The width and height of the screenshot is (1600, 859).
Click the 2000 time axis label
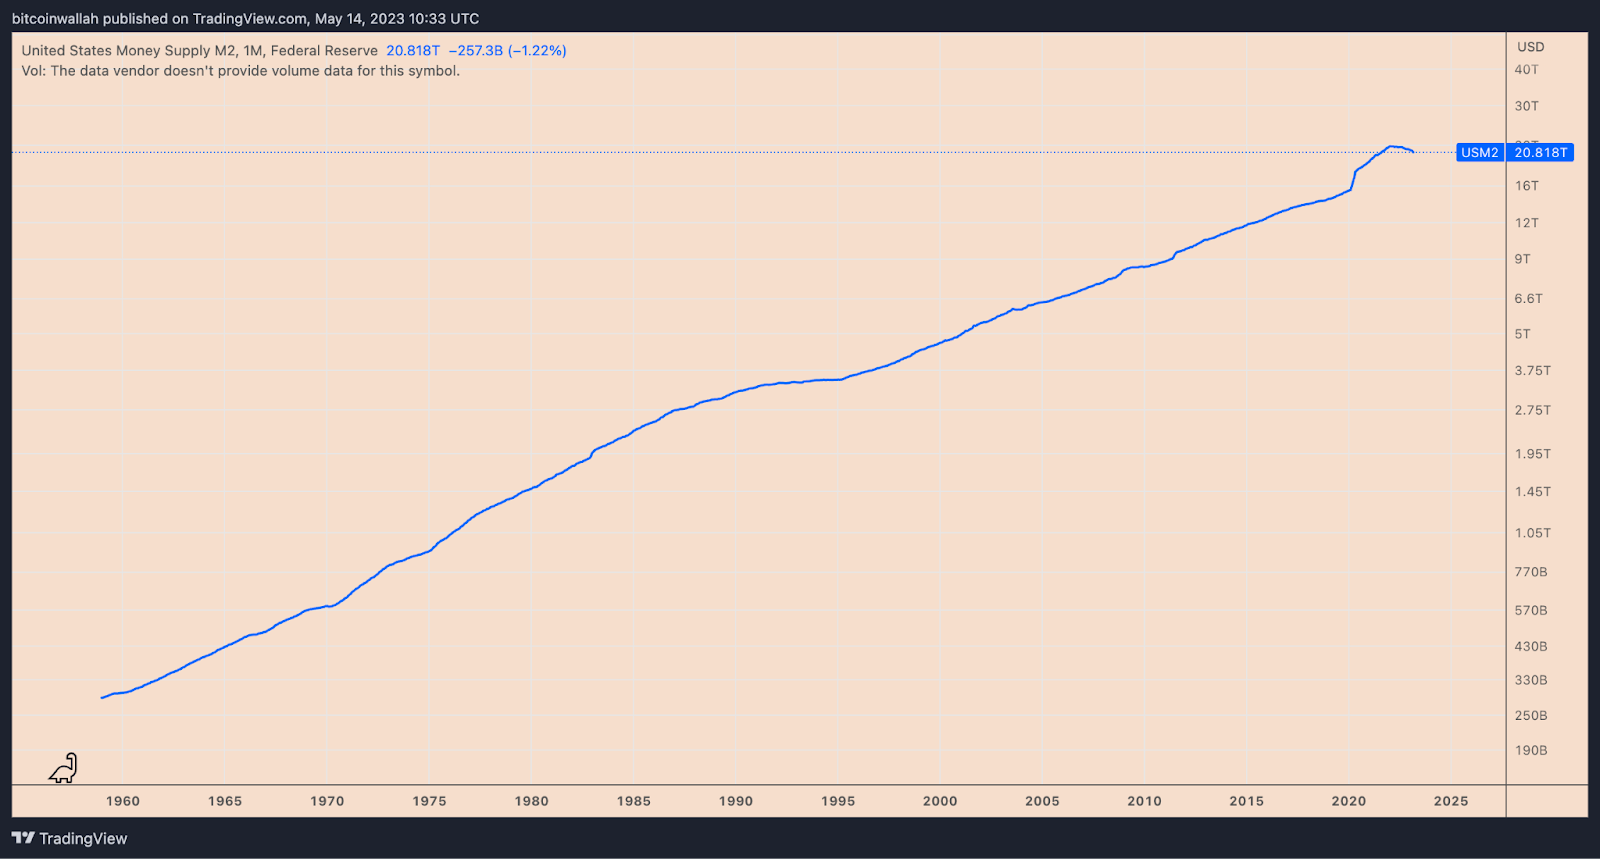(x=940, y=801)
